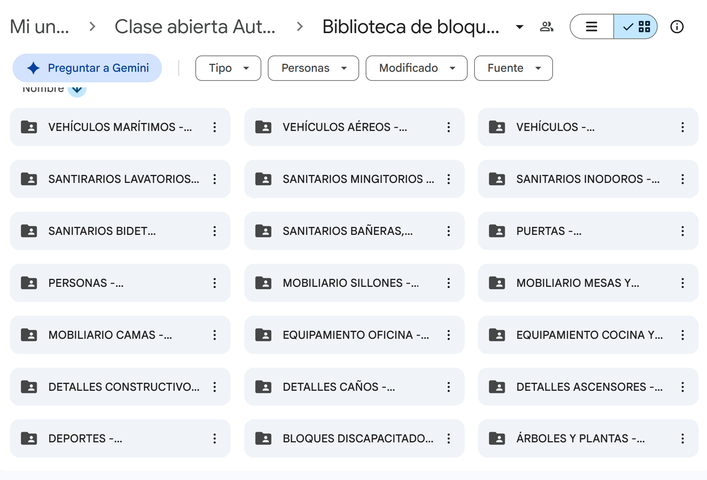707x480 pixels.
Task: Show more actions for EQUIPAMIENTO COCINA folder
Action: pyautogui.click(x=683, y=335)
